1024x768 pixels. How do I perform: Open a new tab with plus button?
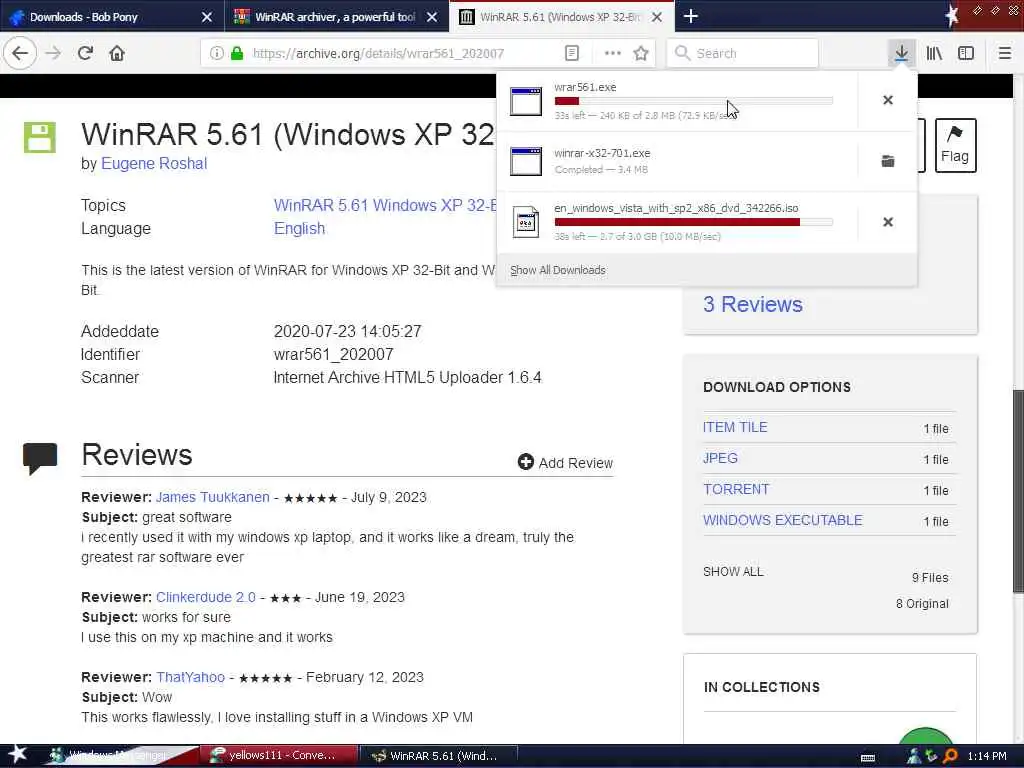click(690, 16)
